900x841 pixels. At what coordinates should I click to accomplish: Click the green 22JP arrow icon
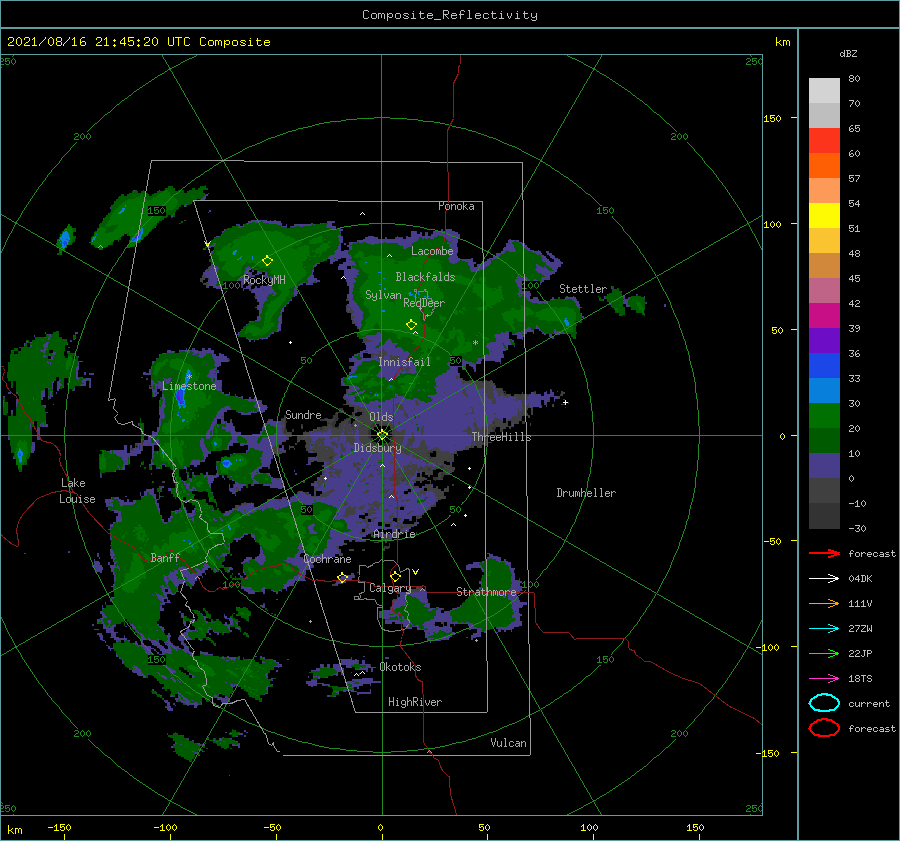(x=824, y=653)
